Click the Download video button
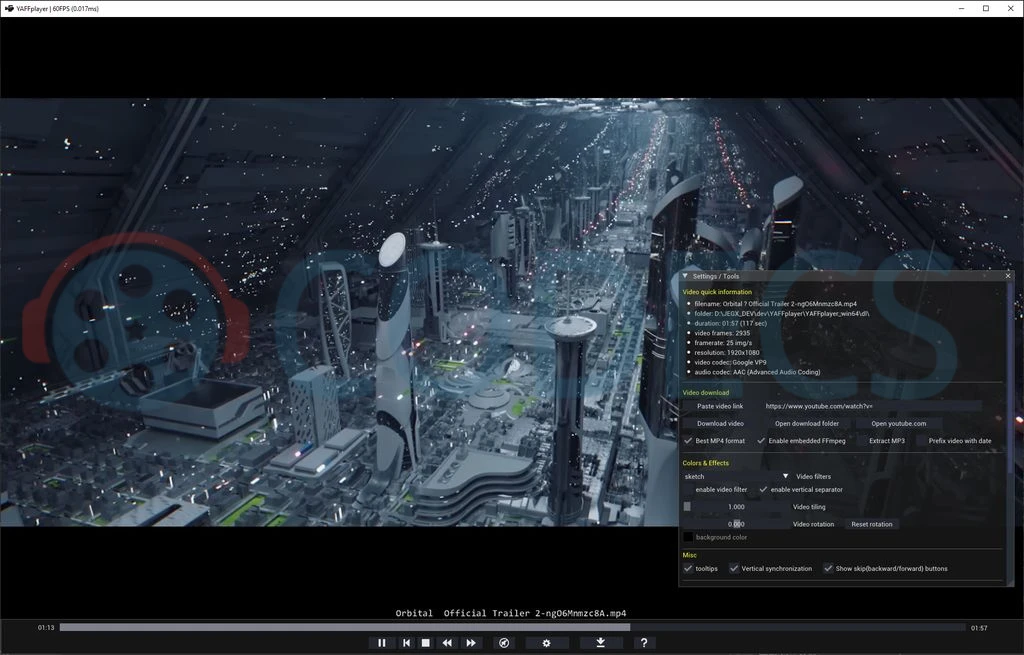1024x655 pixels. click(720, 423)
